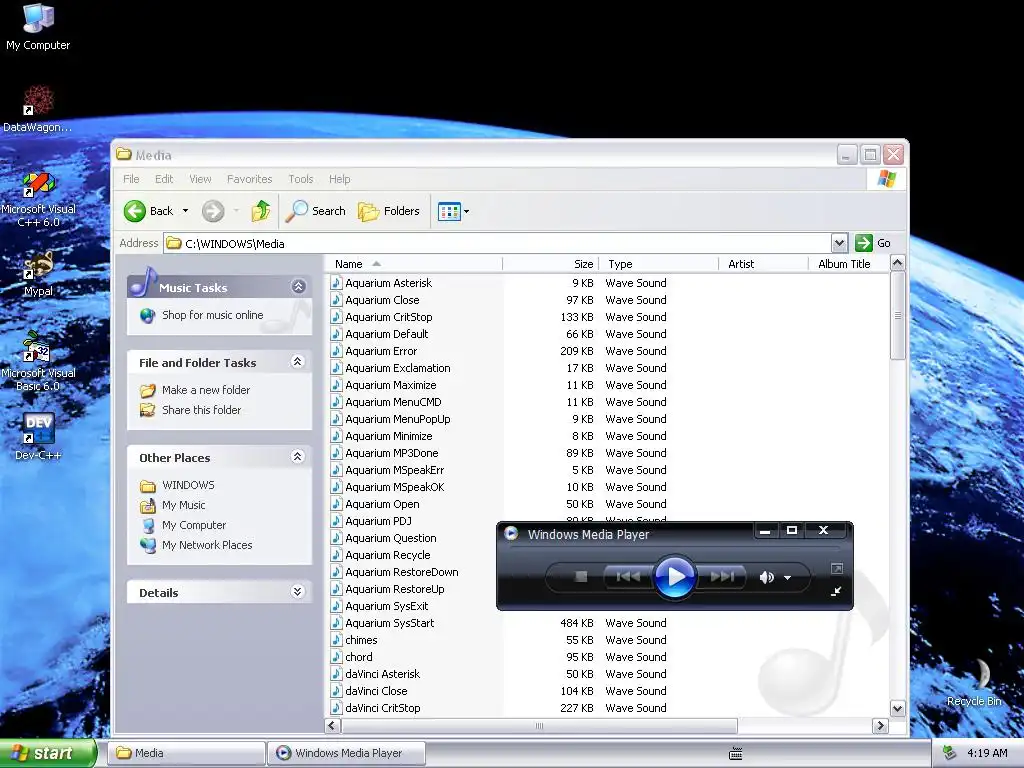Select the Aquarium MP3Done file

(392, 453)
